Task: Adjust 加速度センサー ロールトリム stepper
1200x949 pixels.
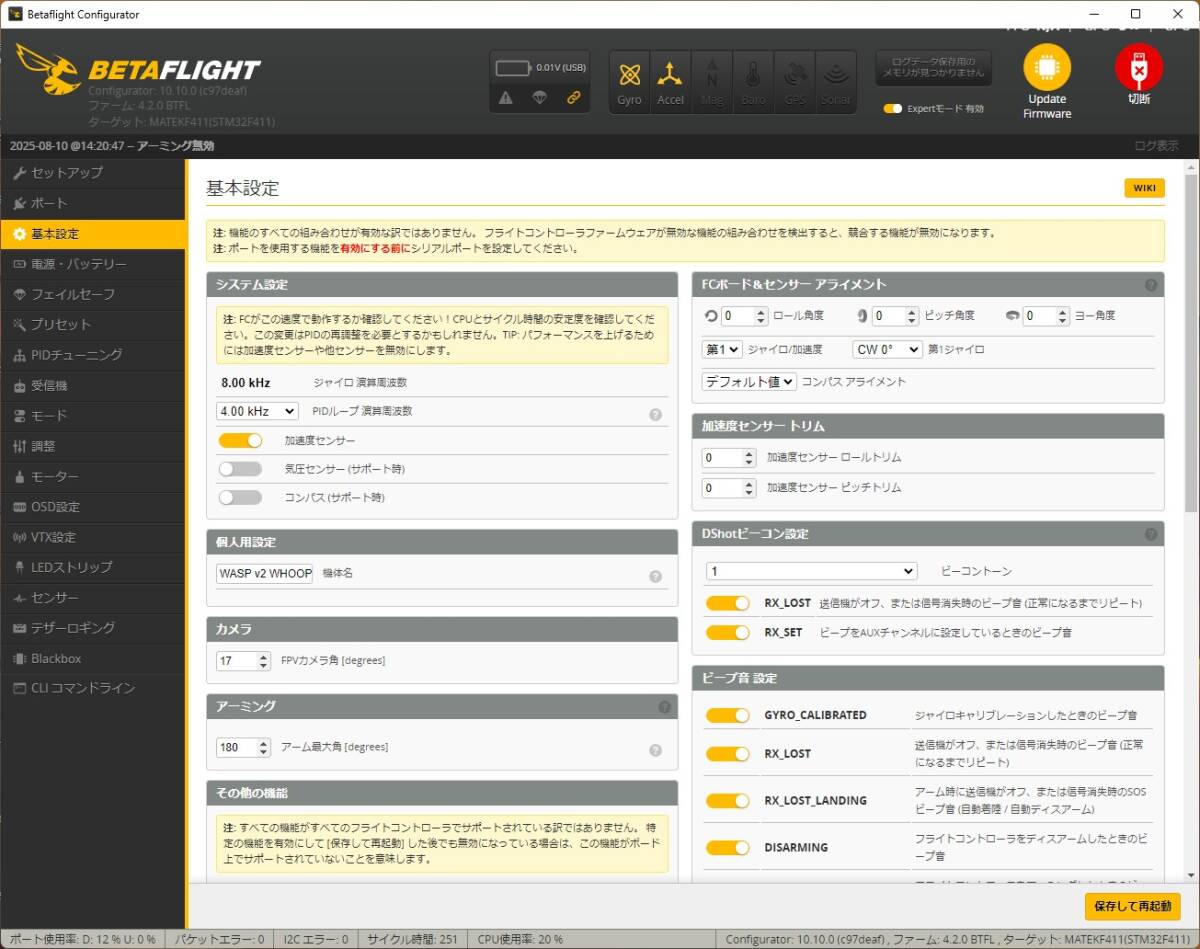Action: 749,457
